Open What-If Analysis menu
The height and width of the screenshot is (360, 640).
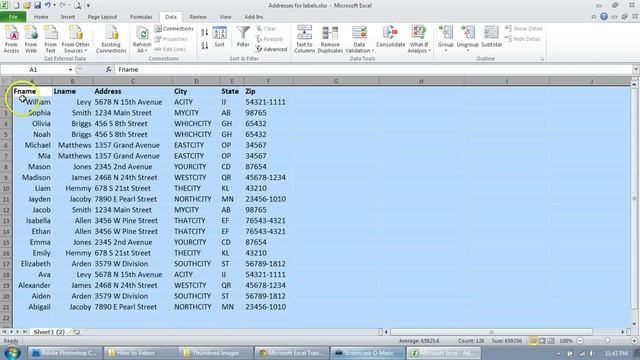pos(419,39)
